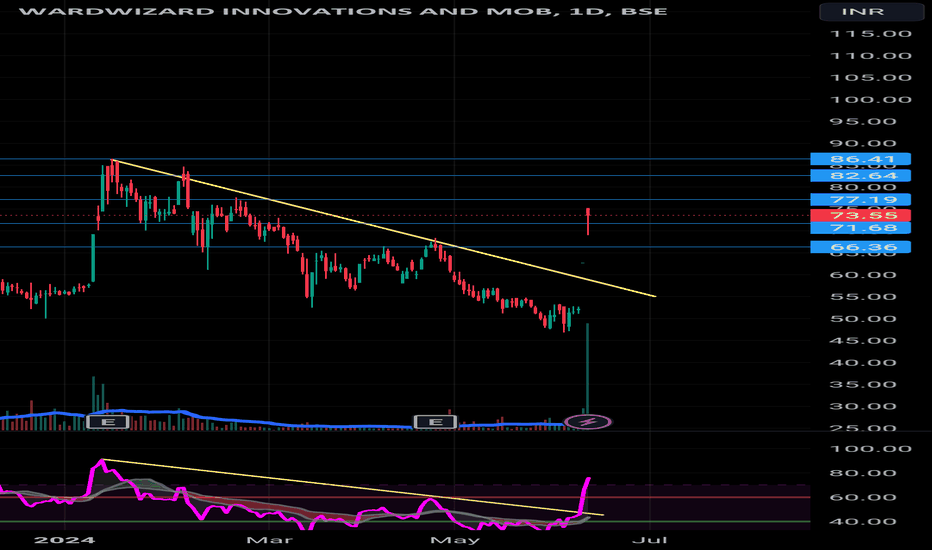Click the 86.41 price level label
Viewport: 932px width, 550px height.
tap(860, 159)
